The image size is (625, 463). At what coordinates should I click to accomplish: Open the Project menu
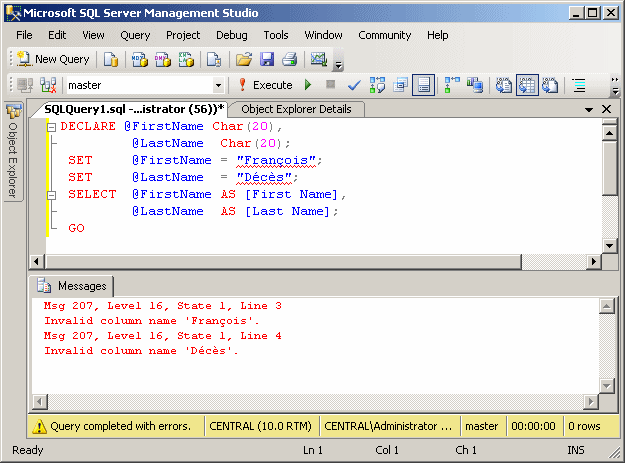coord(183,35)
